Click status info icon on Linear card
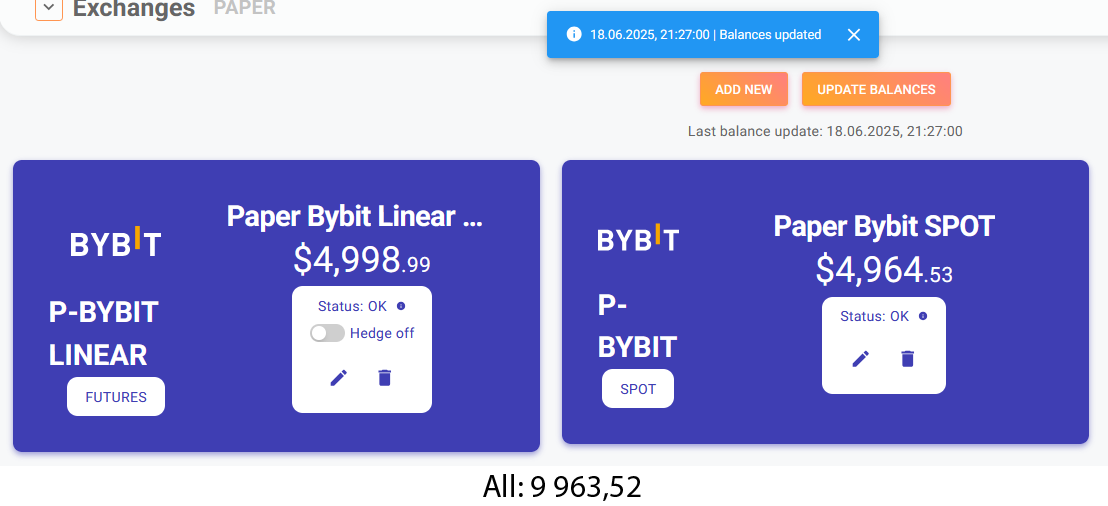 click(401, 306)
